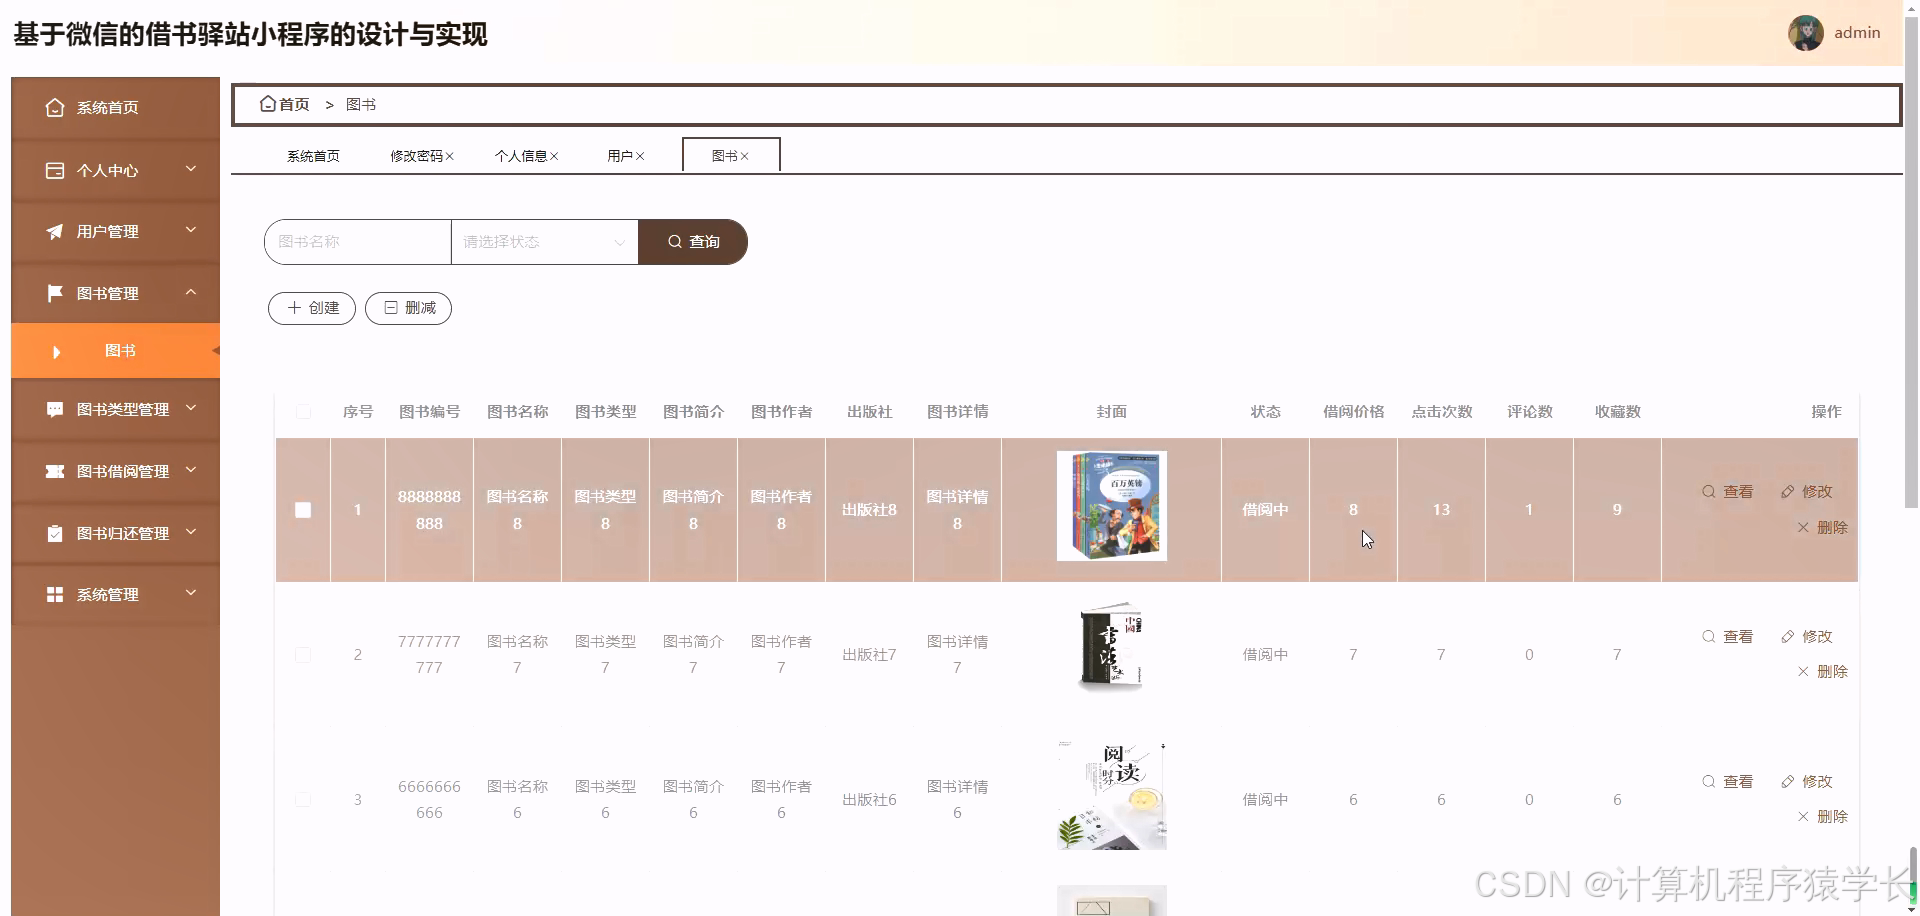1920x916 pixels.
Task: Click the 出版社8 cell
Action: (869, 510)
